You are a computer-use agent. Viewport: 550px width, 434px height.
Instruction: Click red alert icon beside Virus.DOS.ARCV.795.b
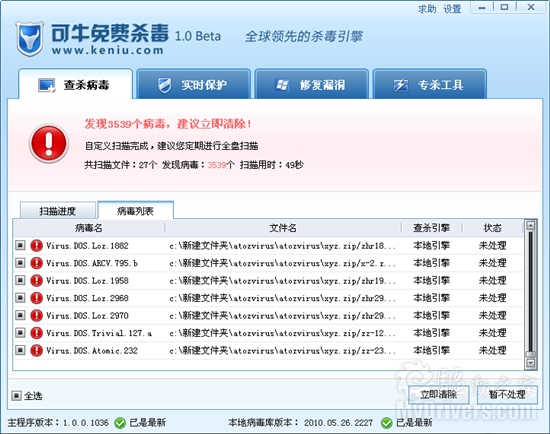36,263
